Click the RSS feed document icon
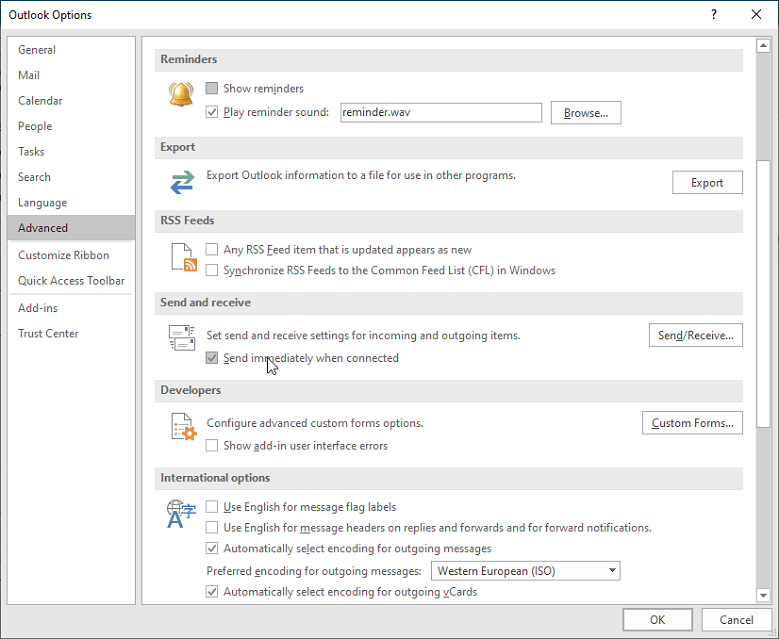Screen dimensions: 779x639 click(x=184, y=257)
